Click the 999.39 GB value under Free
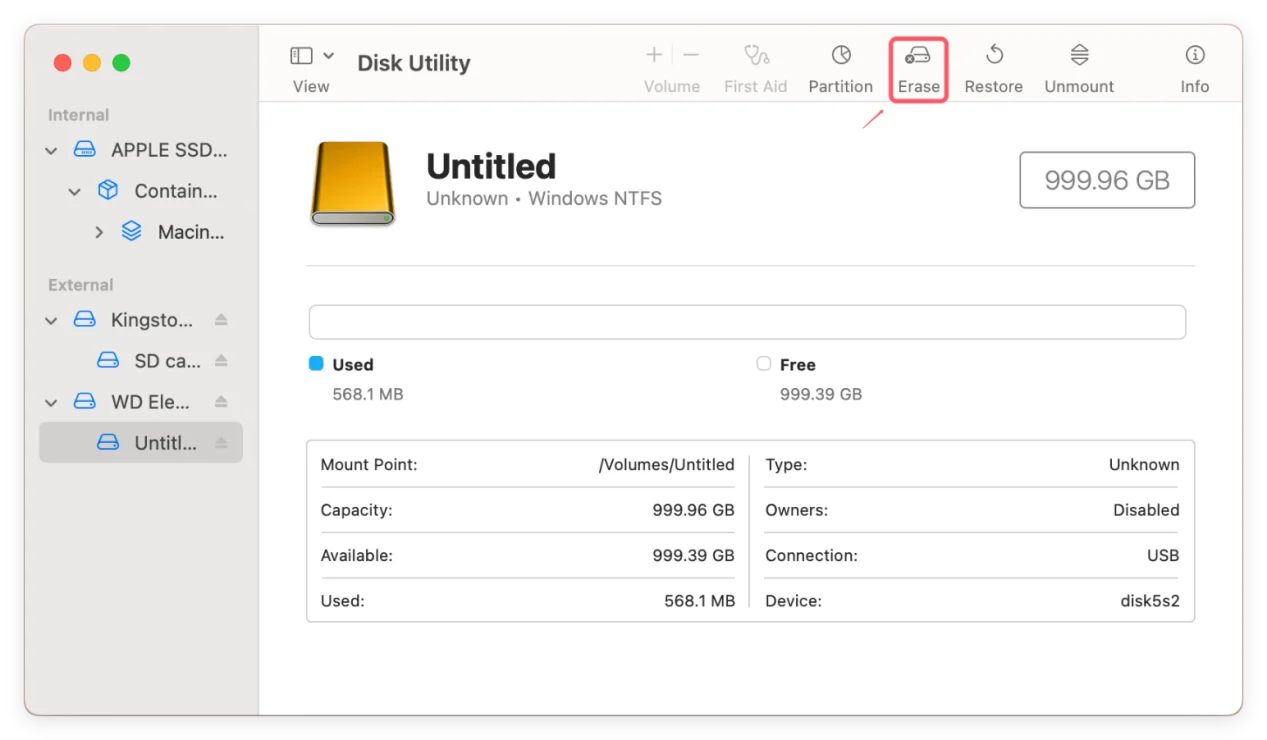Screen dimensions: 1267x740 [821, 394]
